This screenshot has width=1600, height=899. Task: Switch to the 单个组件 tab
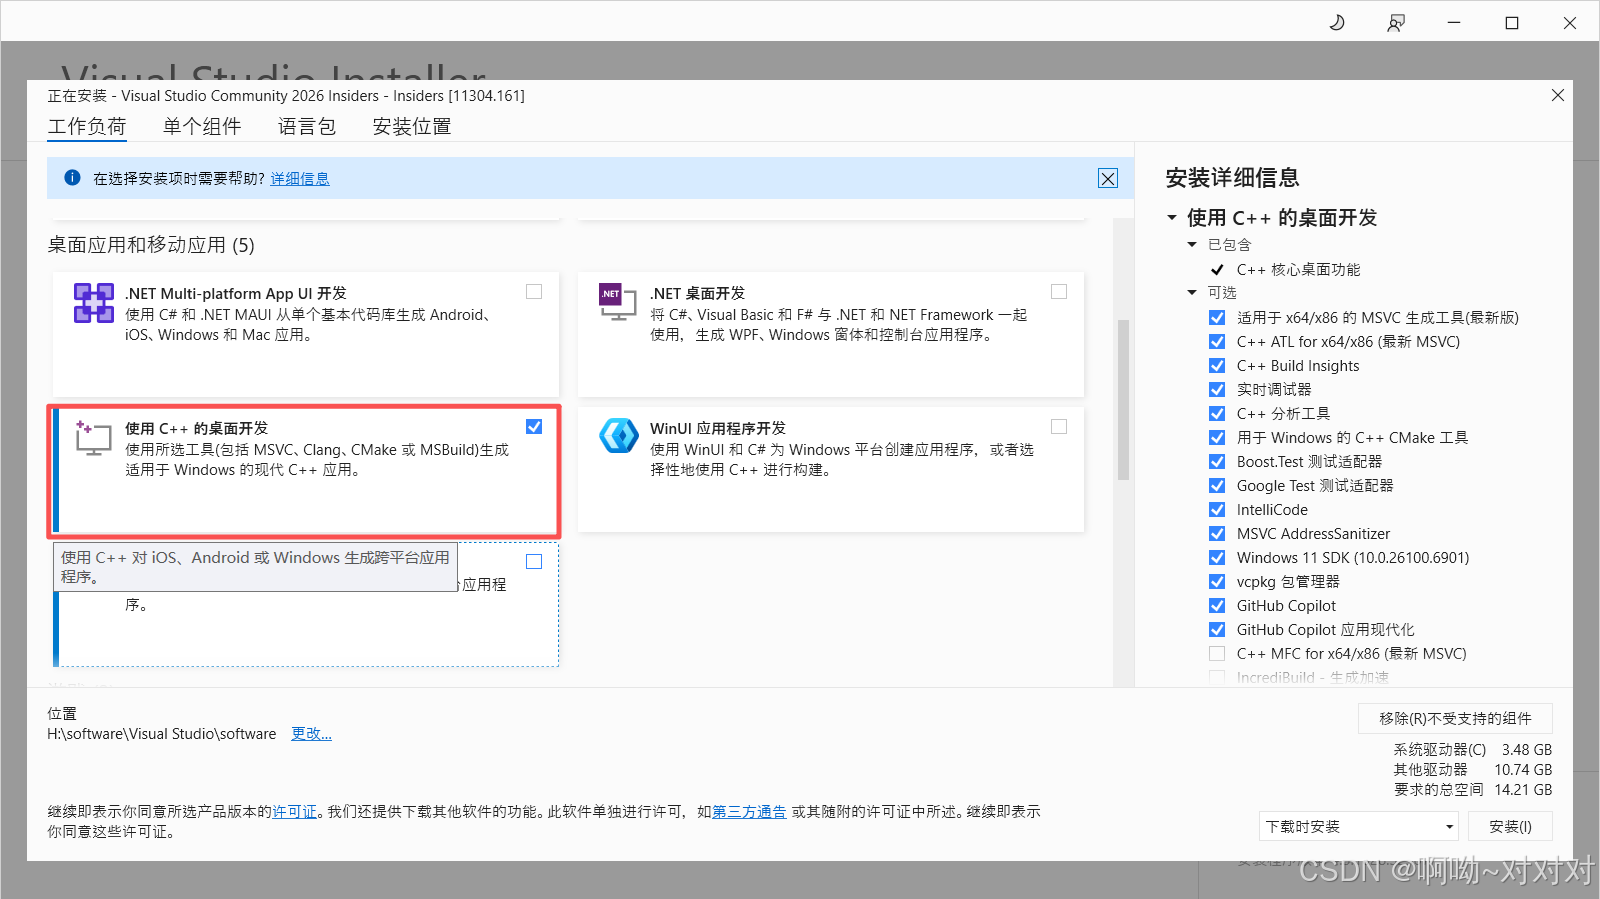pos(202,127)
